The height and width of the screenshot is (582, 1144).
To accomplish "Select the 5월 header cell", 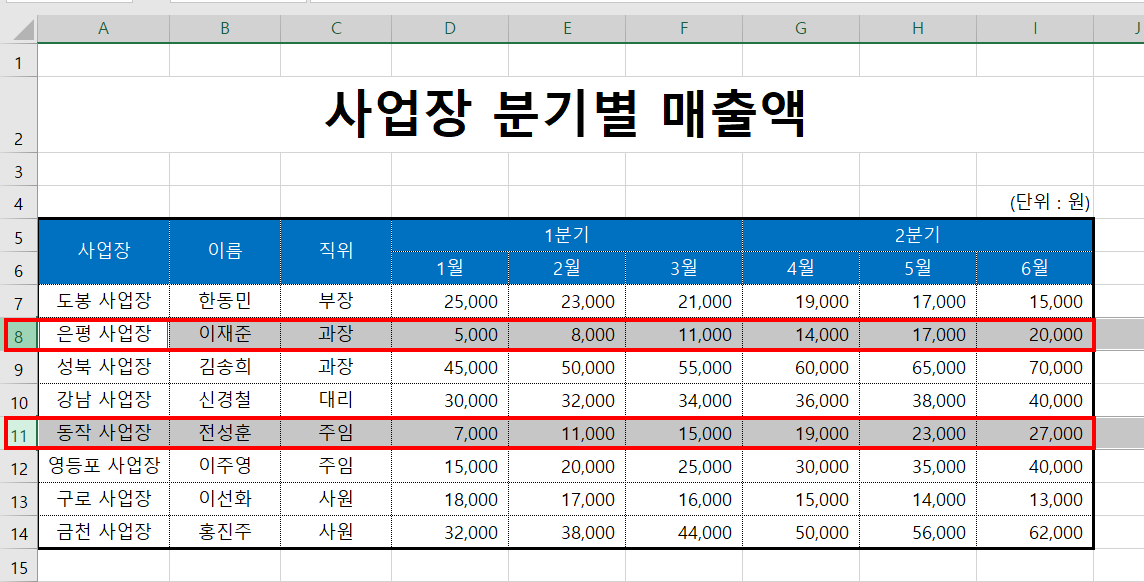I will click(918, 268).
